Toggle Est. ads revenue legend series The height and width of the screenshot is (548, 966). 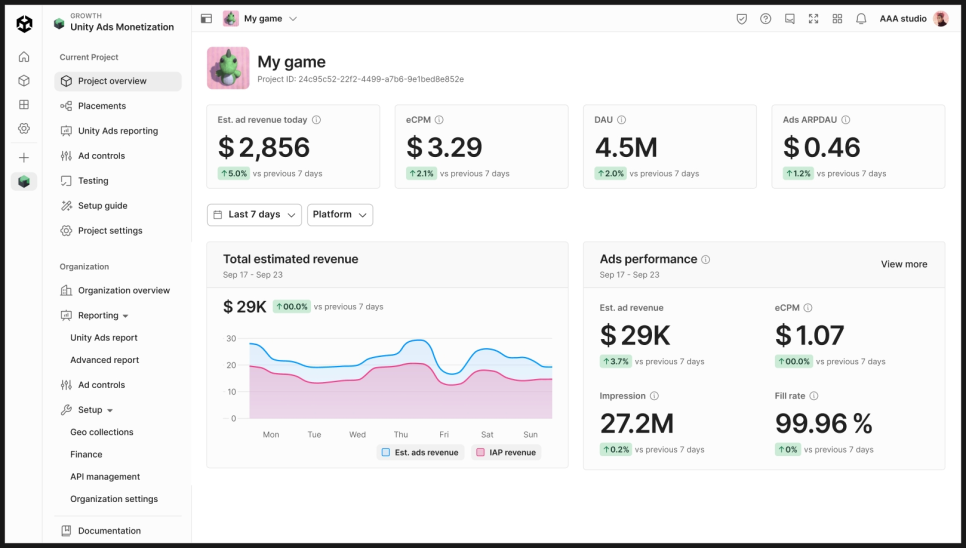pos(420,453)
